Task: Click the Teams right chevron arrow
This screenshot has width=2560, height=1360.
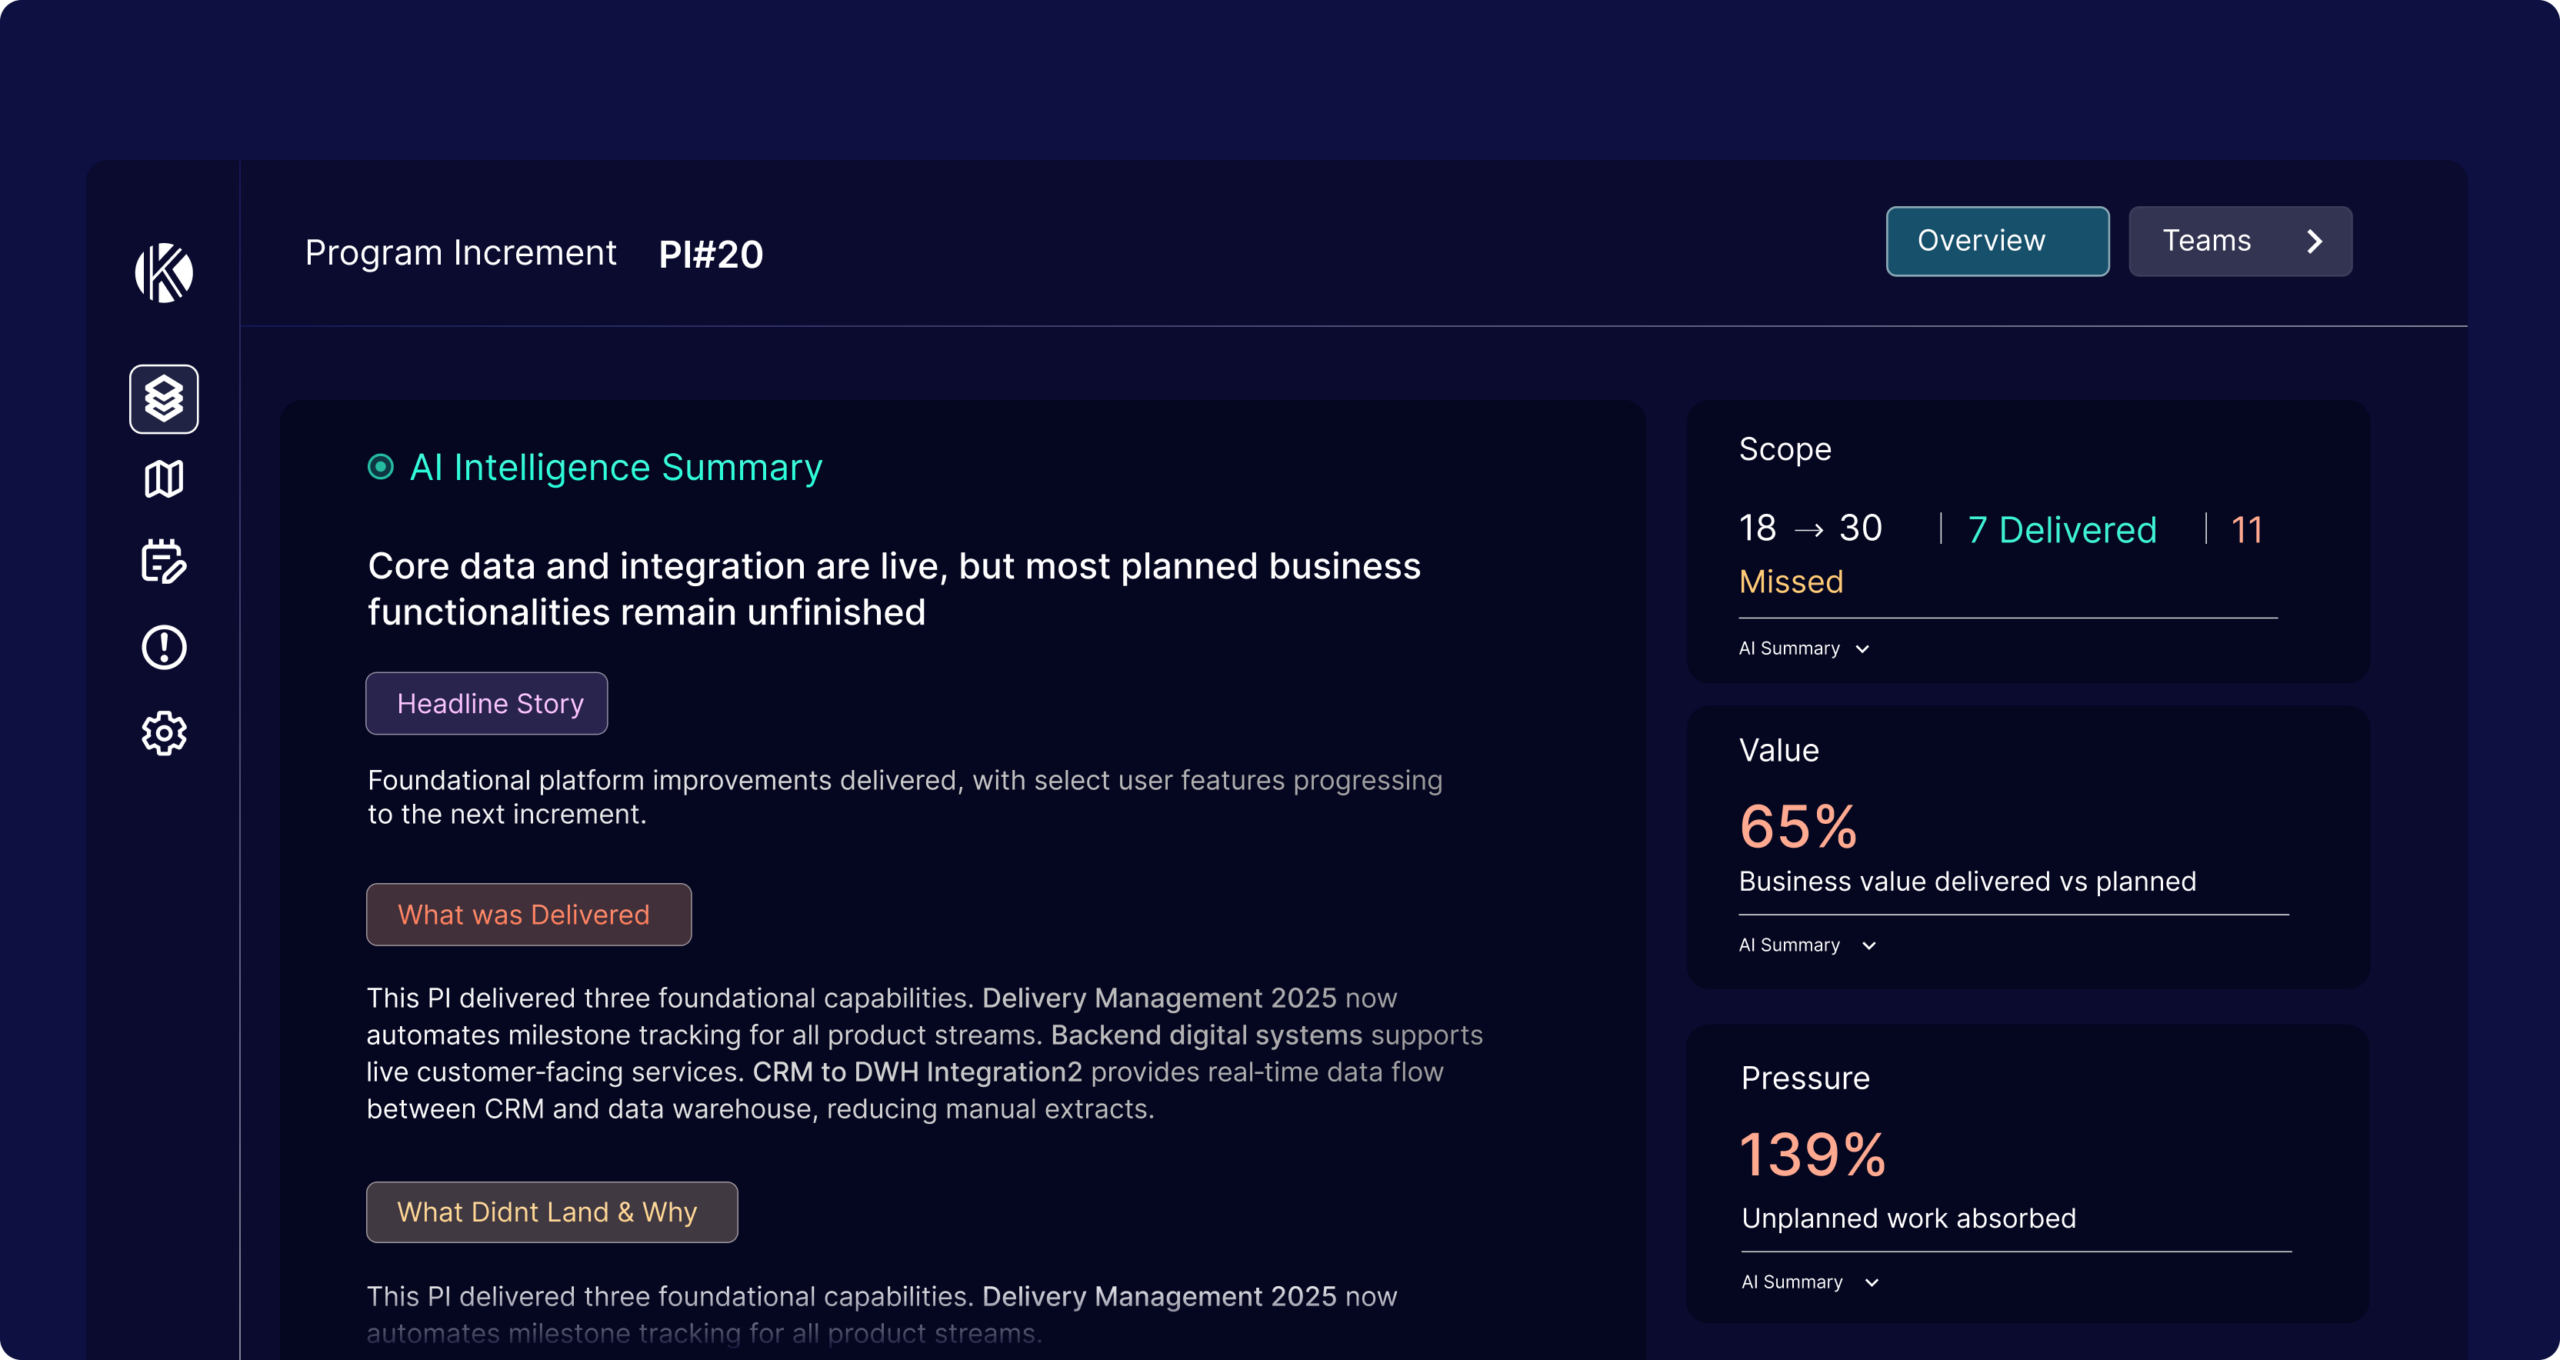Action: [2314, 241]
